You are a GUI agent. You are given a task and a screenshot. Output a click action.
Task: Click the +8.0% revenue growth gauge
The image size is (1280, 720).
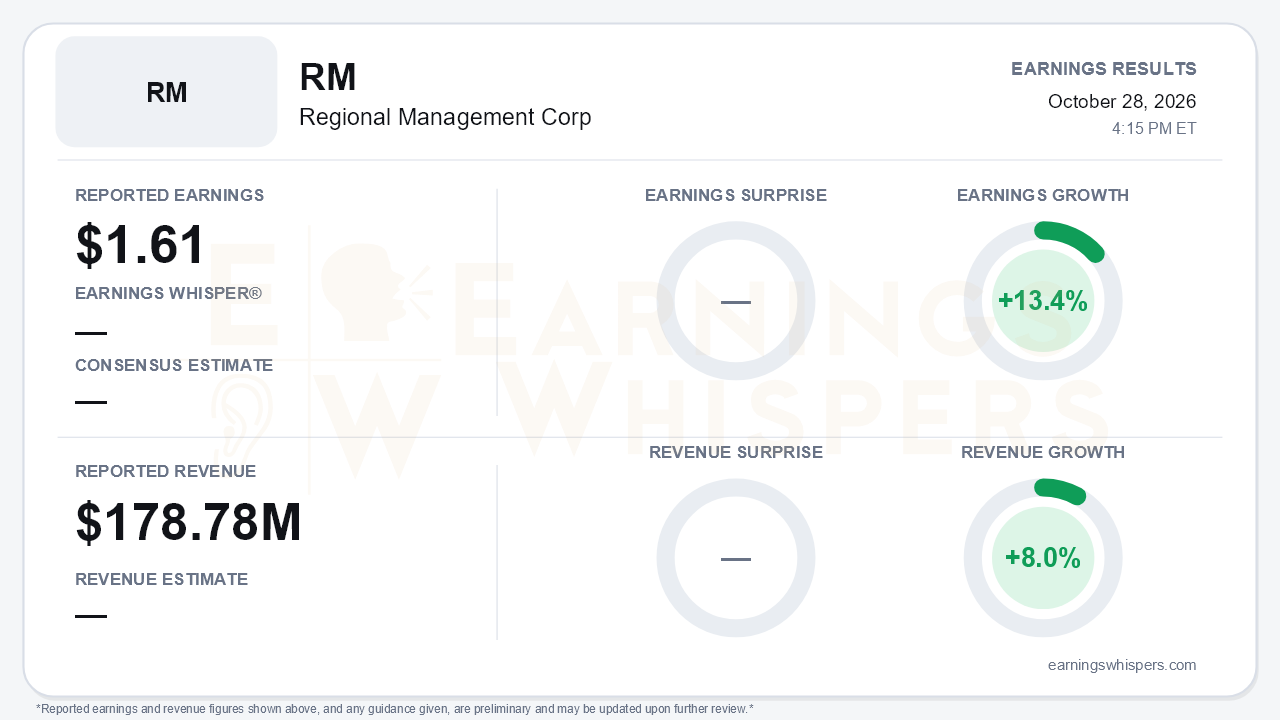coord(1043,558)
